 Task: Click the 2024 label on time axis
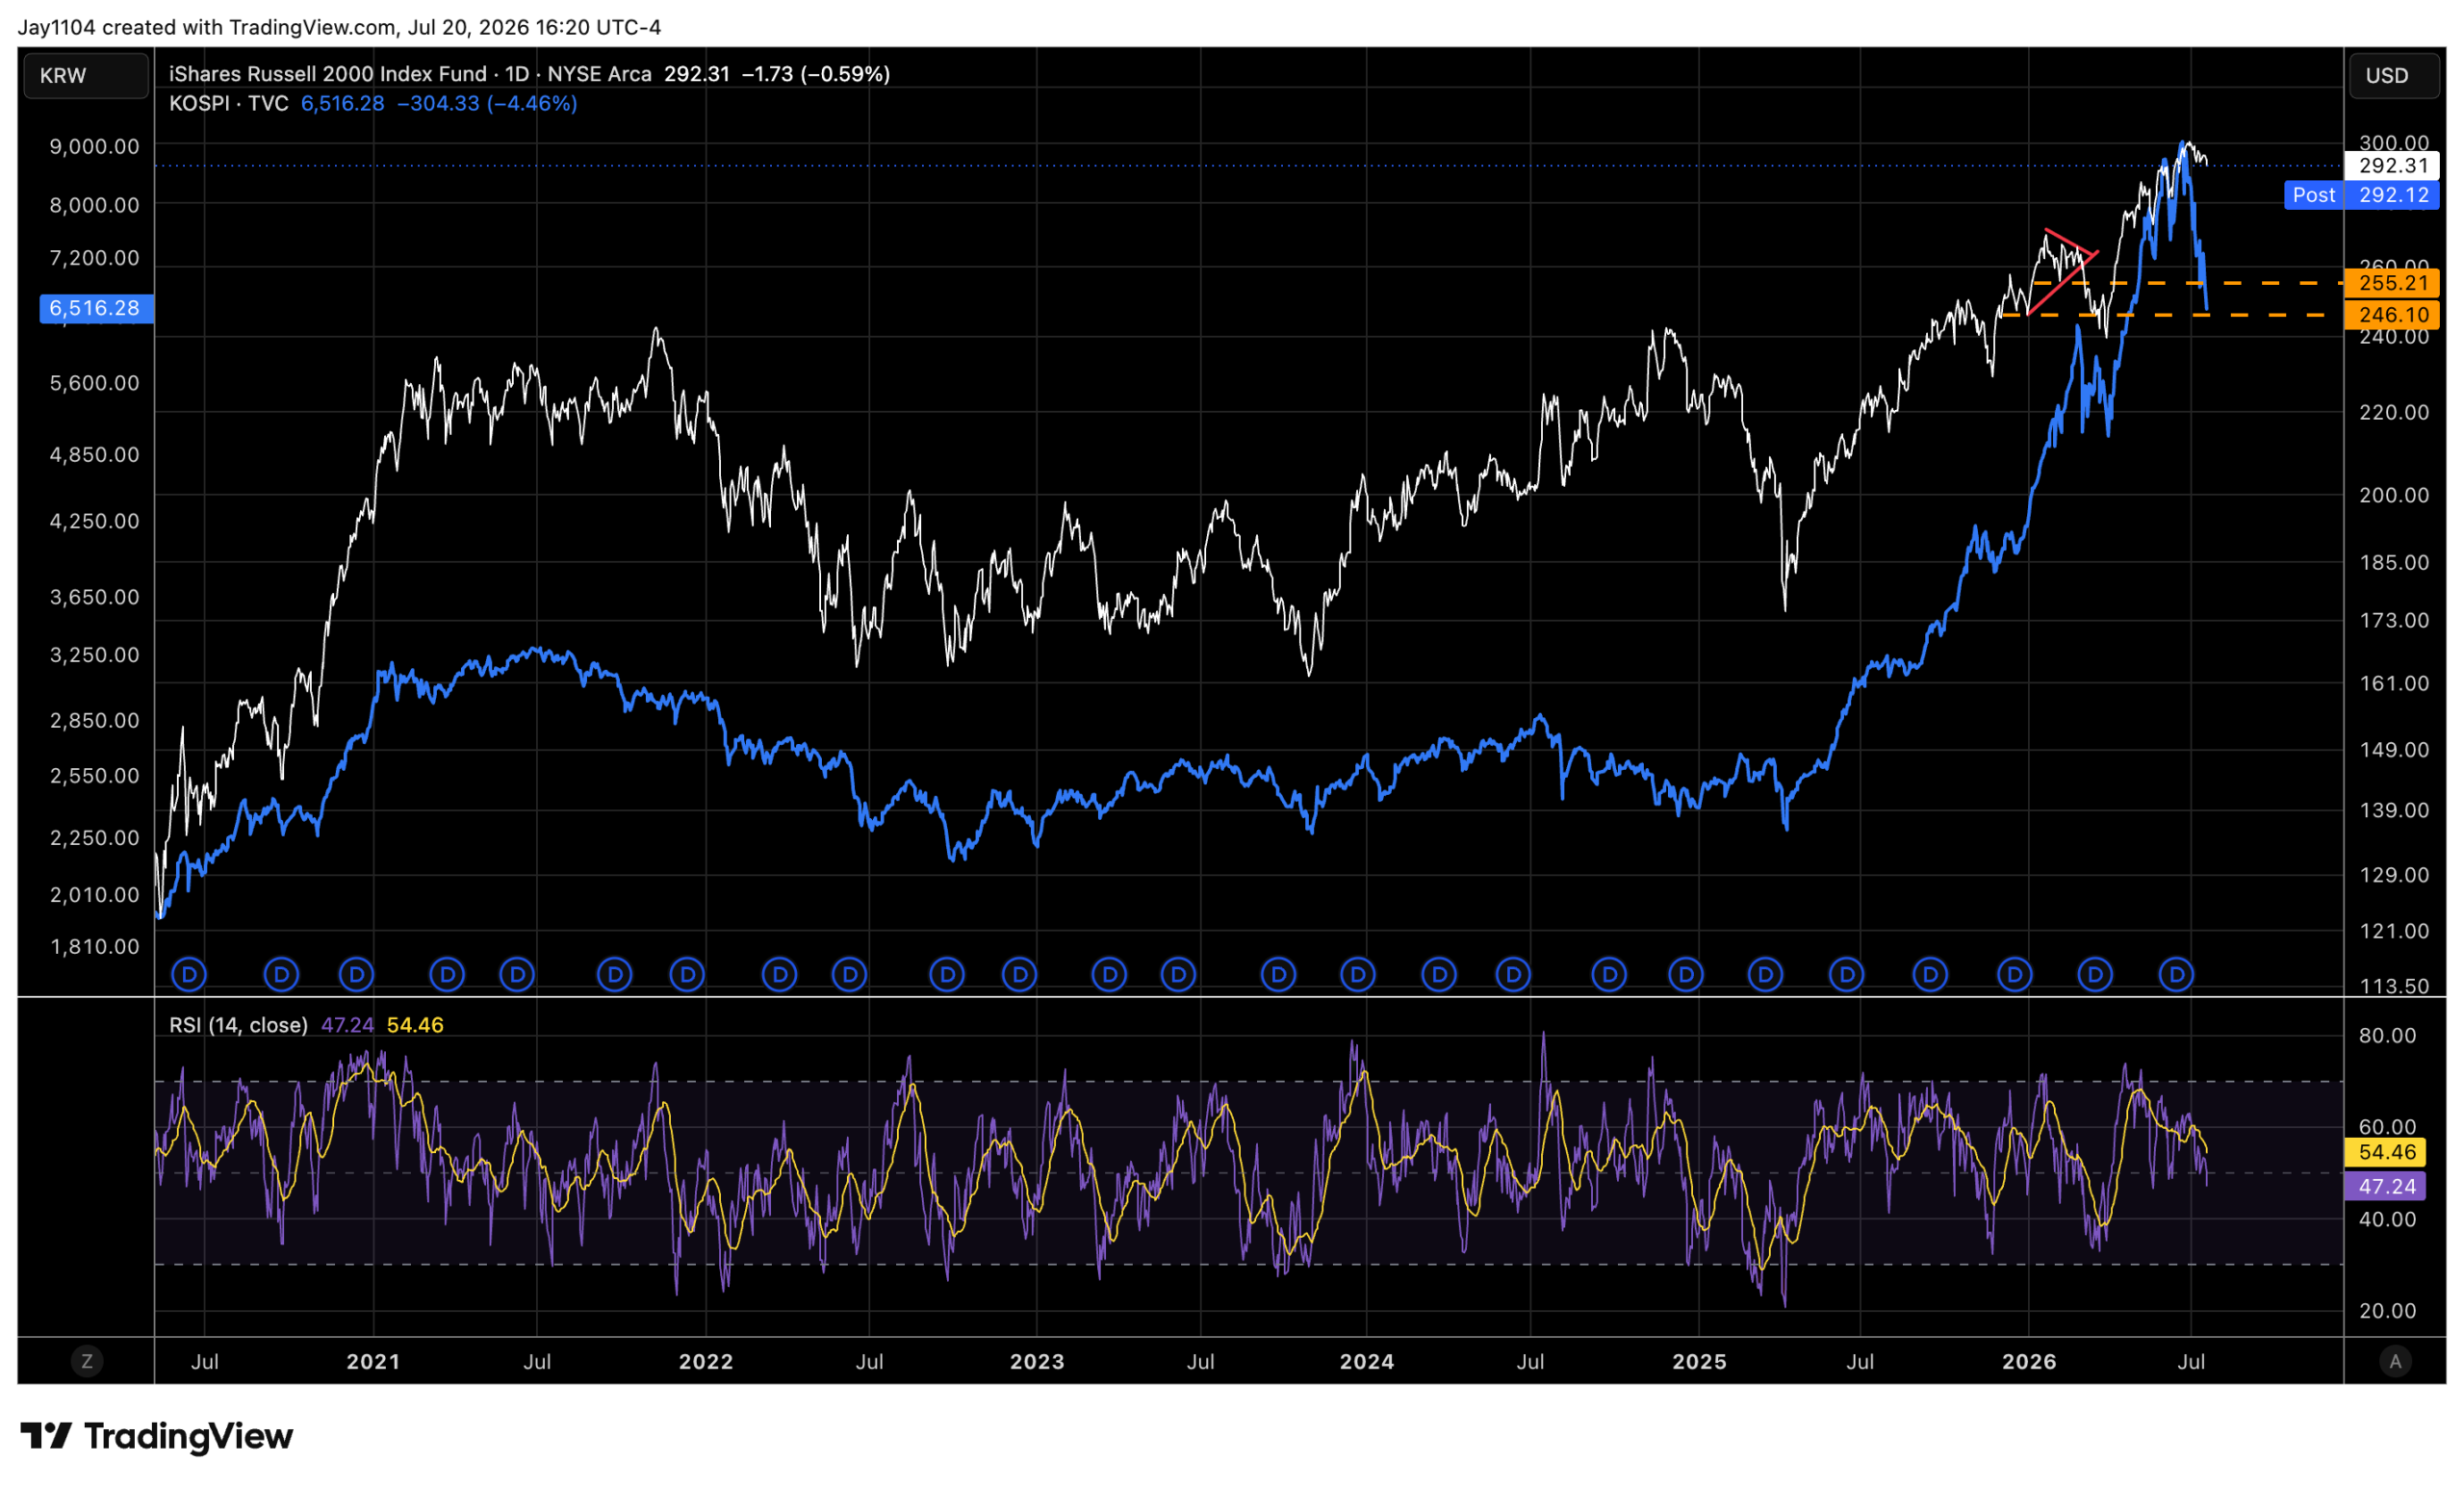click(1367, 1362)
